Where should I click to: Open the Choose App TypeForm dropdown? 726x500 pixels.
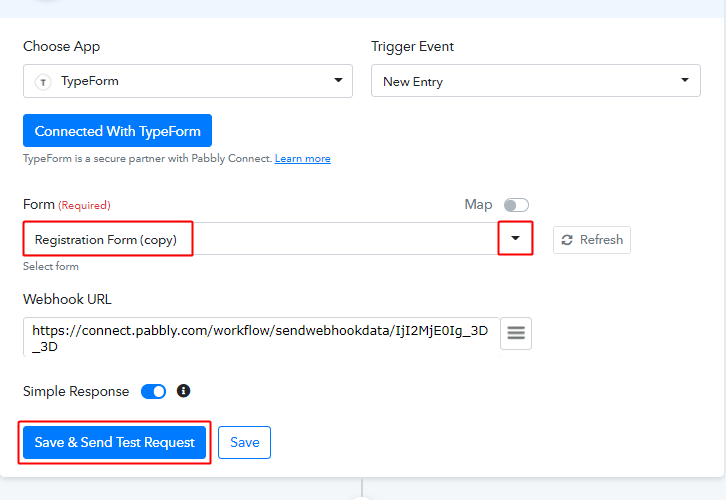[x=188, y=81]
